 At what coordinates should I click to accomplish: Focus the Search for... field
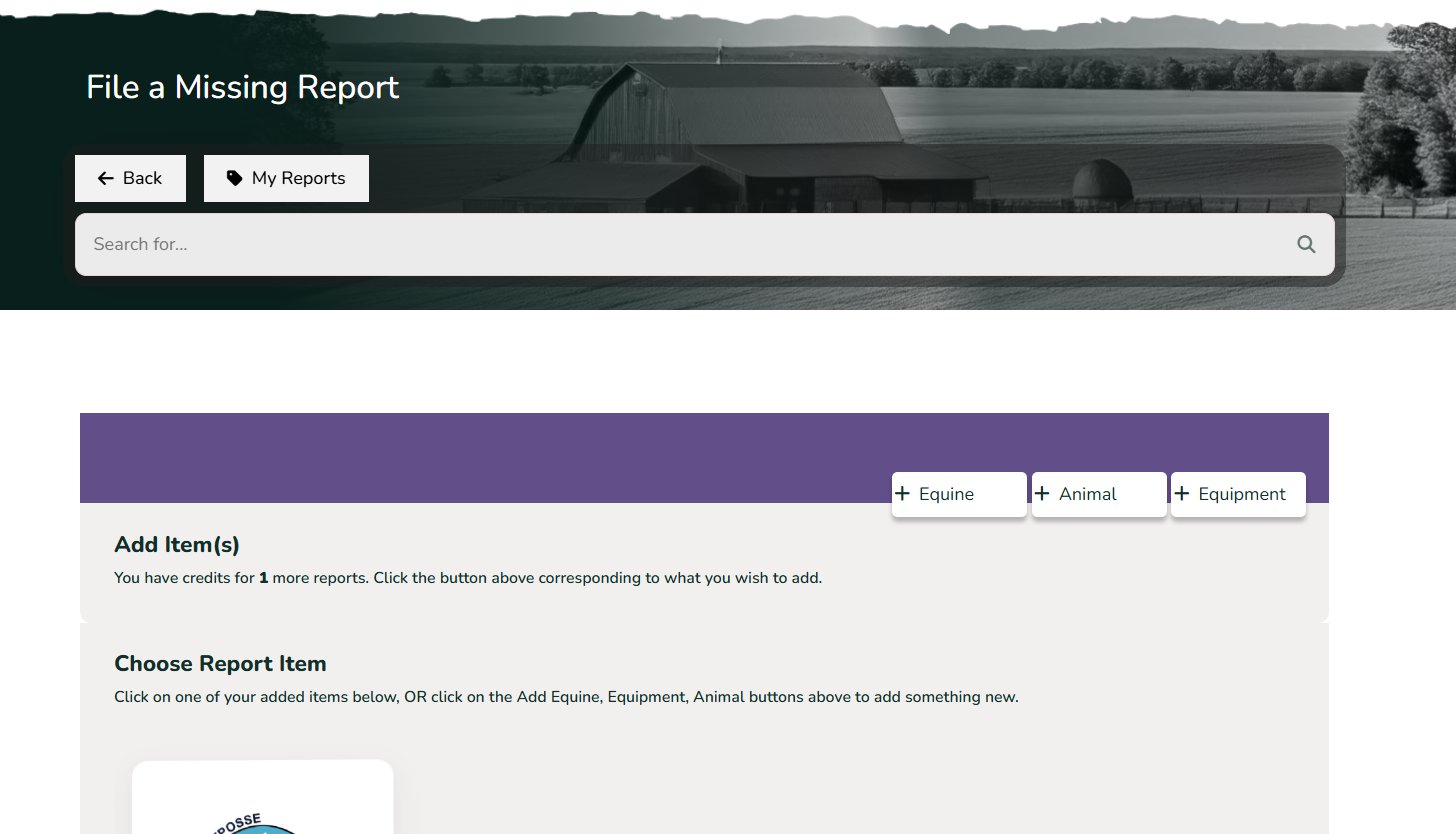tap(704, 244)
